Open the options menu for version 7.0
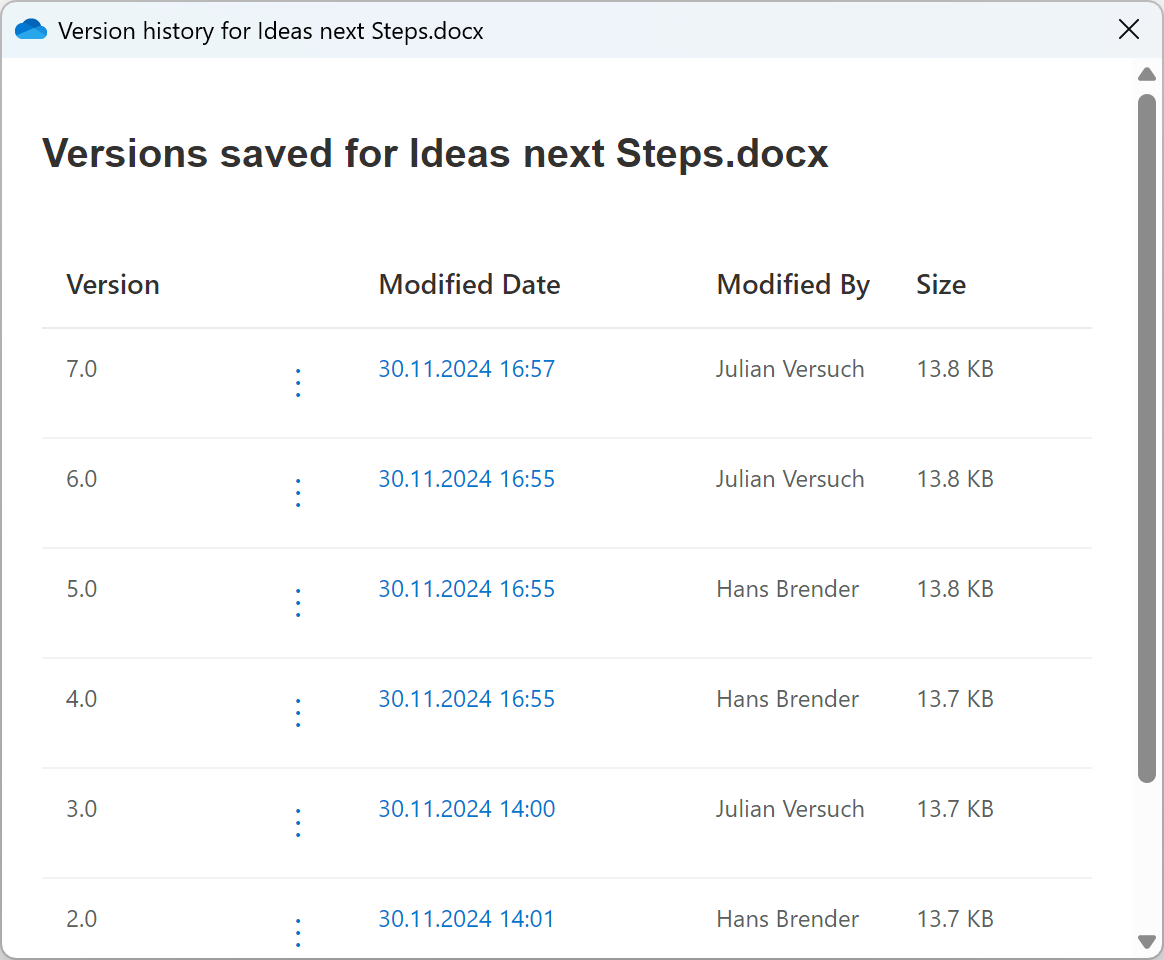The height and width of the screenshot is (960, 1164). point(298,382)
